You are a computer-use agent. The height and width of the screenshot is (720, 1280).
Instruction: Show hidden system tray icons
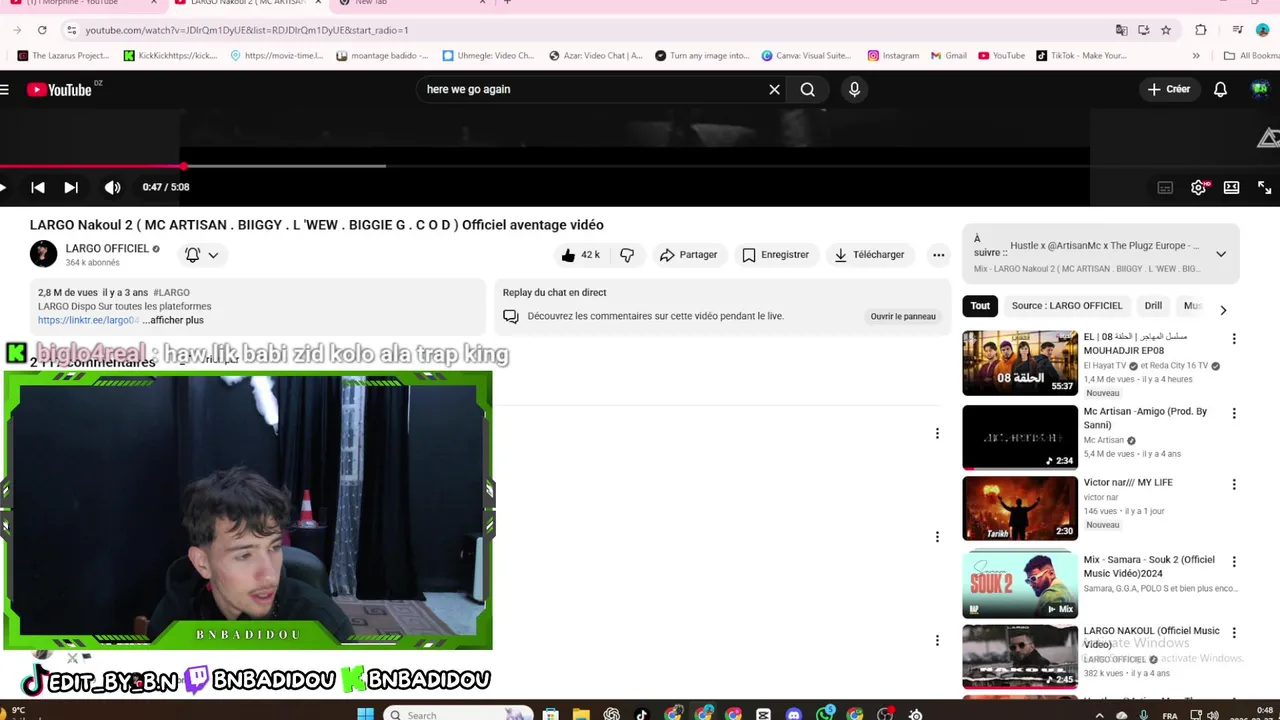pyautogui.click(x=1099, y=715)
